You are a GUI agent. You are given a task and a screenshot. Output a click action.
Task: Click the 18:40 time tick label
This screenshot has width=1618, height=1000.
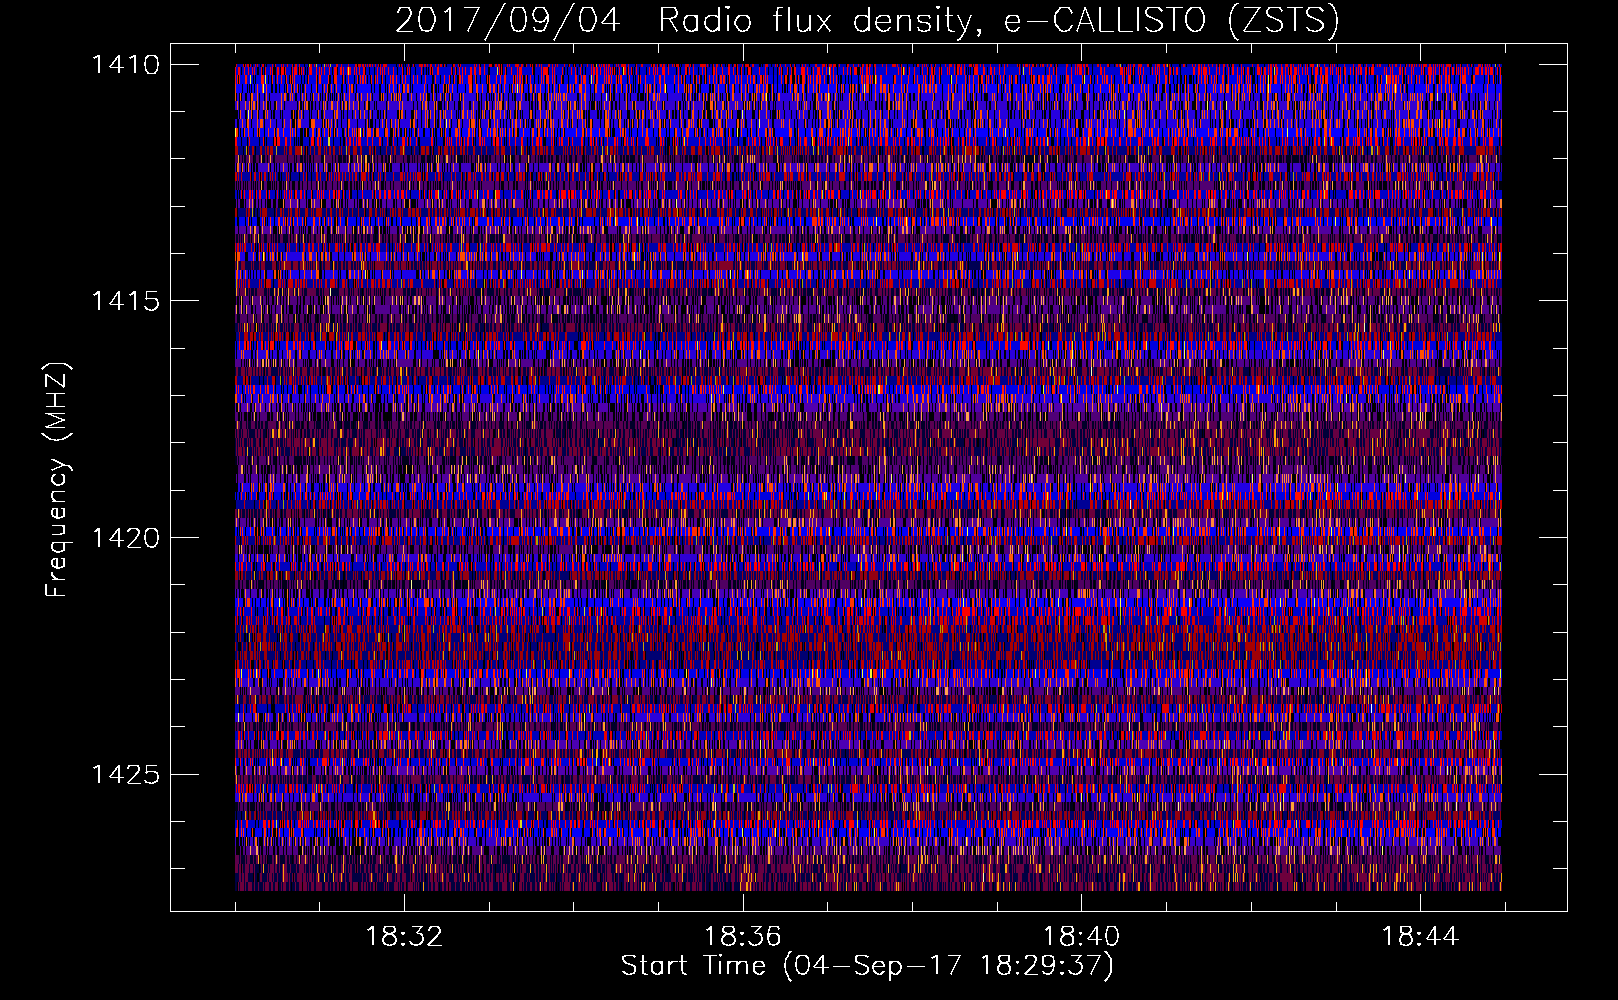[1081, 937]
